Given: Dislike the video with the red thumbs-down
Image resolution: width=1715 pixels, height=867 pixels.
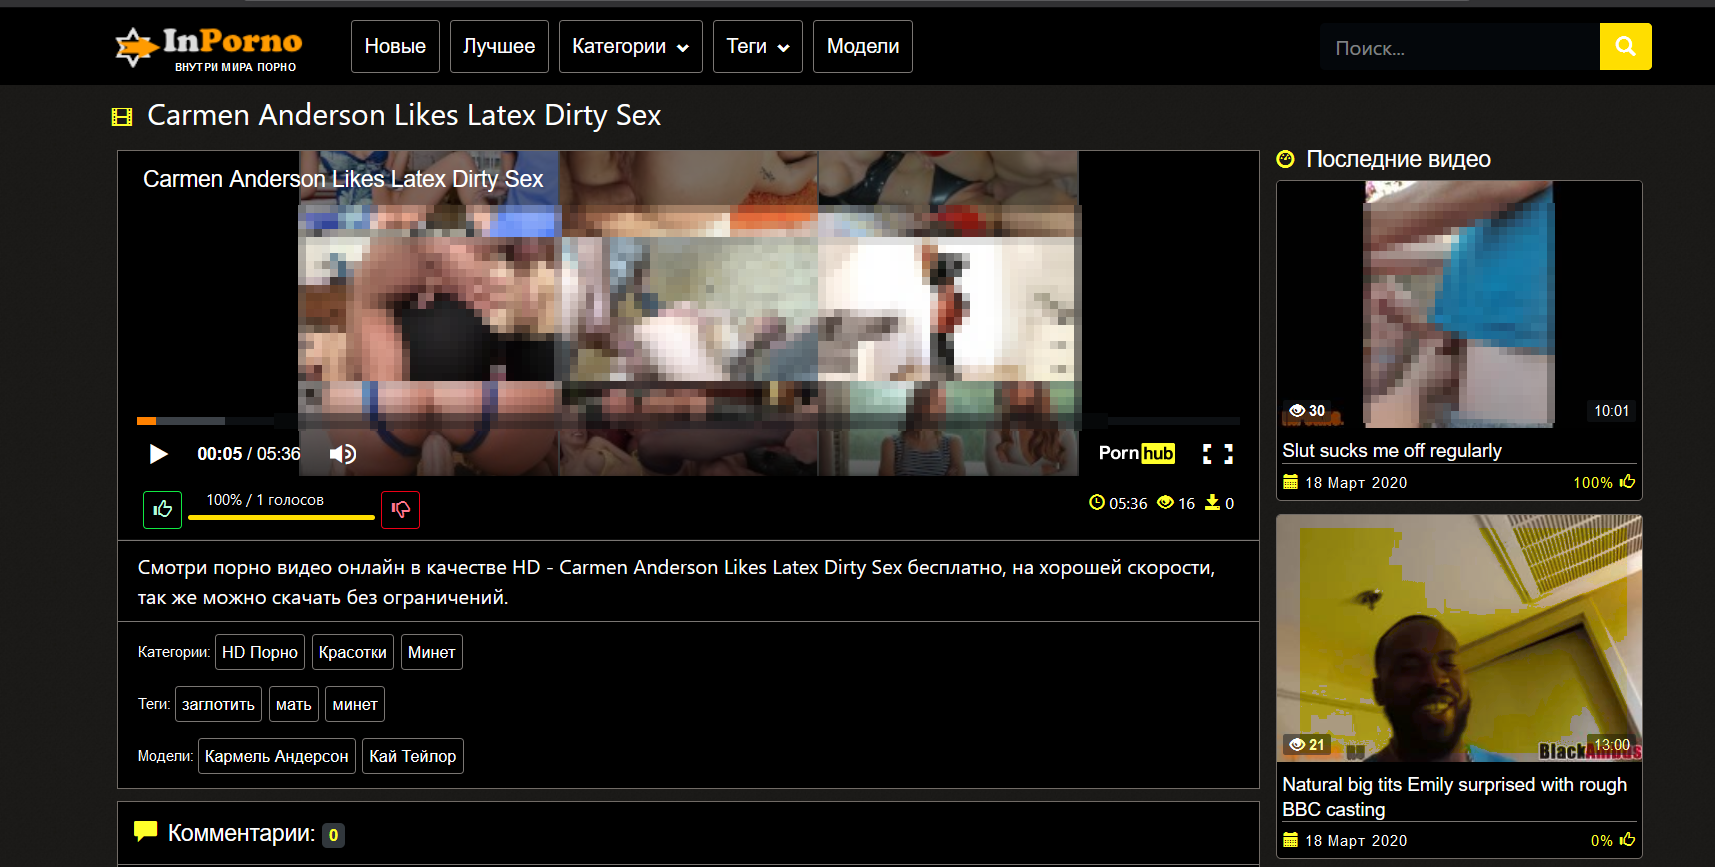Looking at the screenshot, I should (400, 510).
